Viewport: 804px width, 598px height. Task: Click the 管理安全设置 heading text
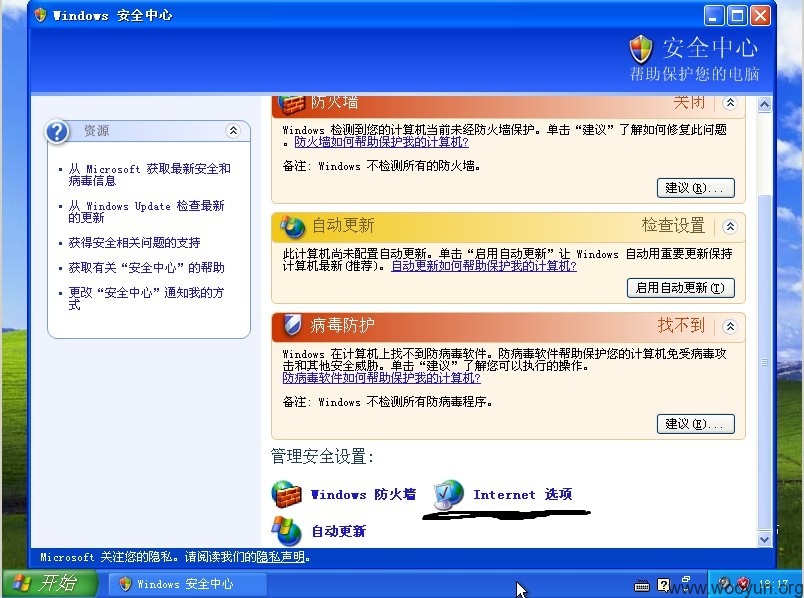[322, 456]
